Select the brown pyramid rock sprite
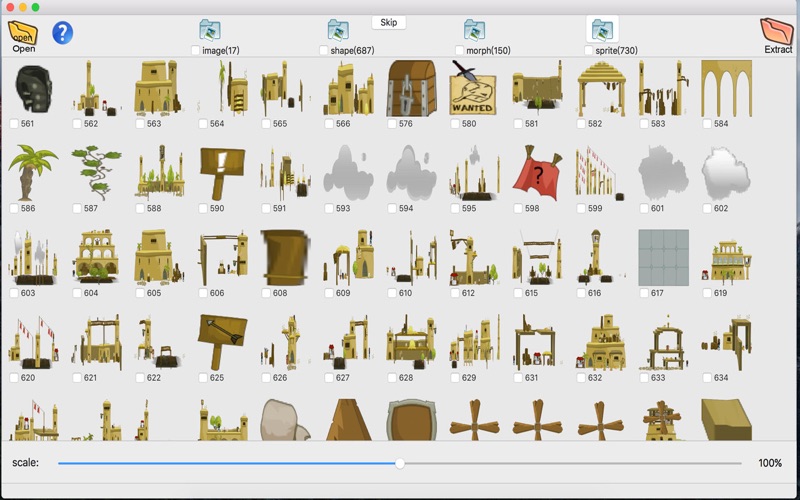 click(x=348, y=419)
